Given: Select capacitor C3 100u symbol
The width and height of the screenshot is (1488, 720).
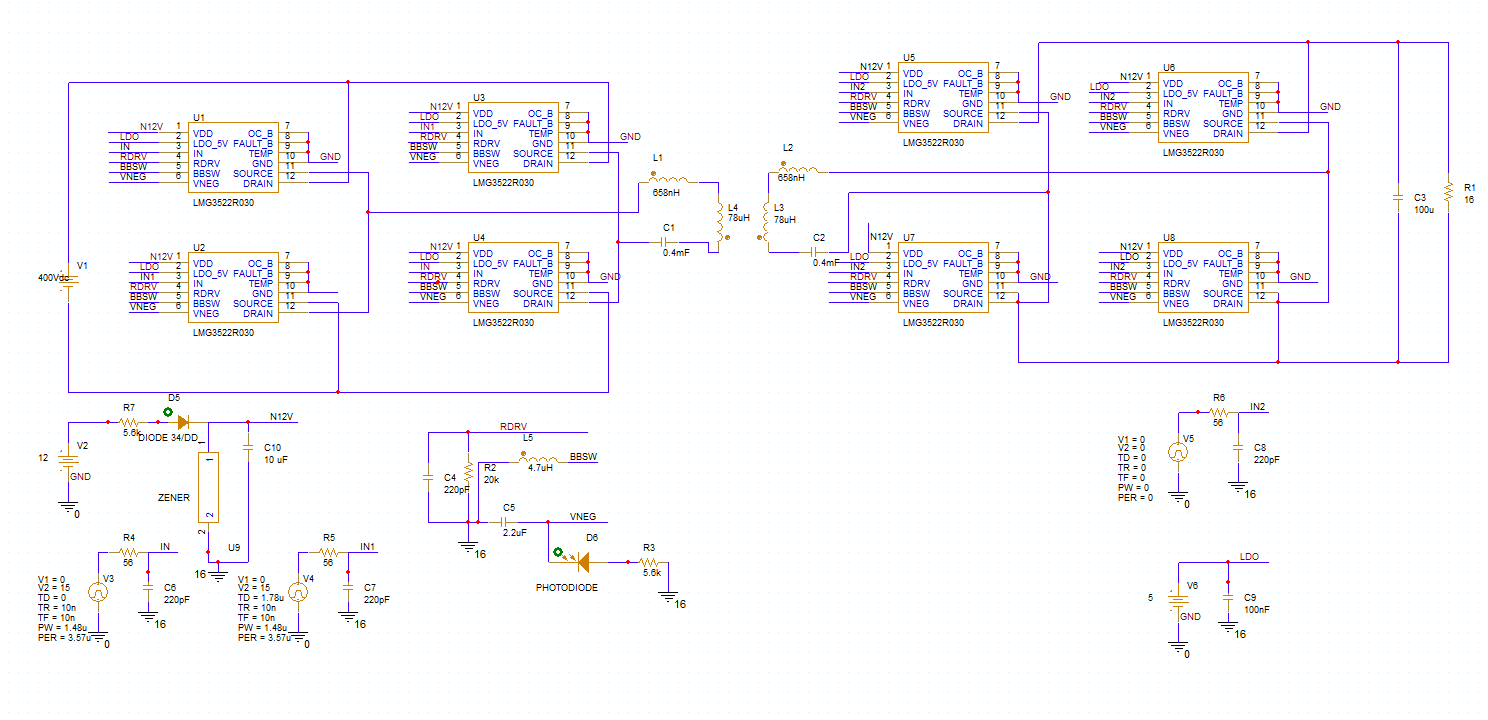Looking at the screenshot, I should click(1398, 200).
